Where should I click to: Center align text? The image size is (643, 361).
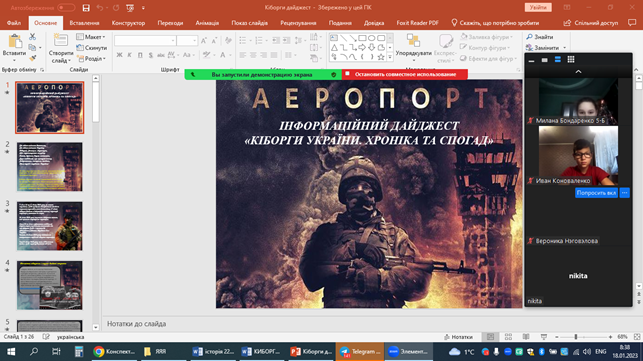click(253, 55)
